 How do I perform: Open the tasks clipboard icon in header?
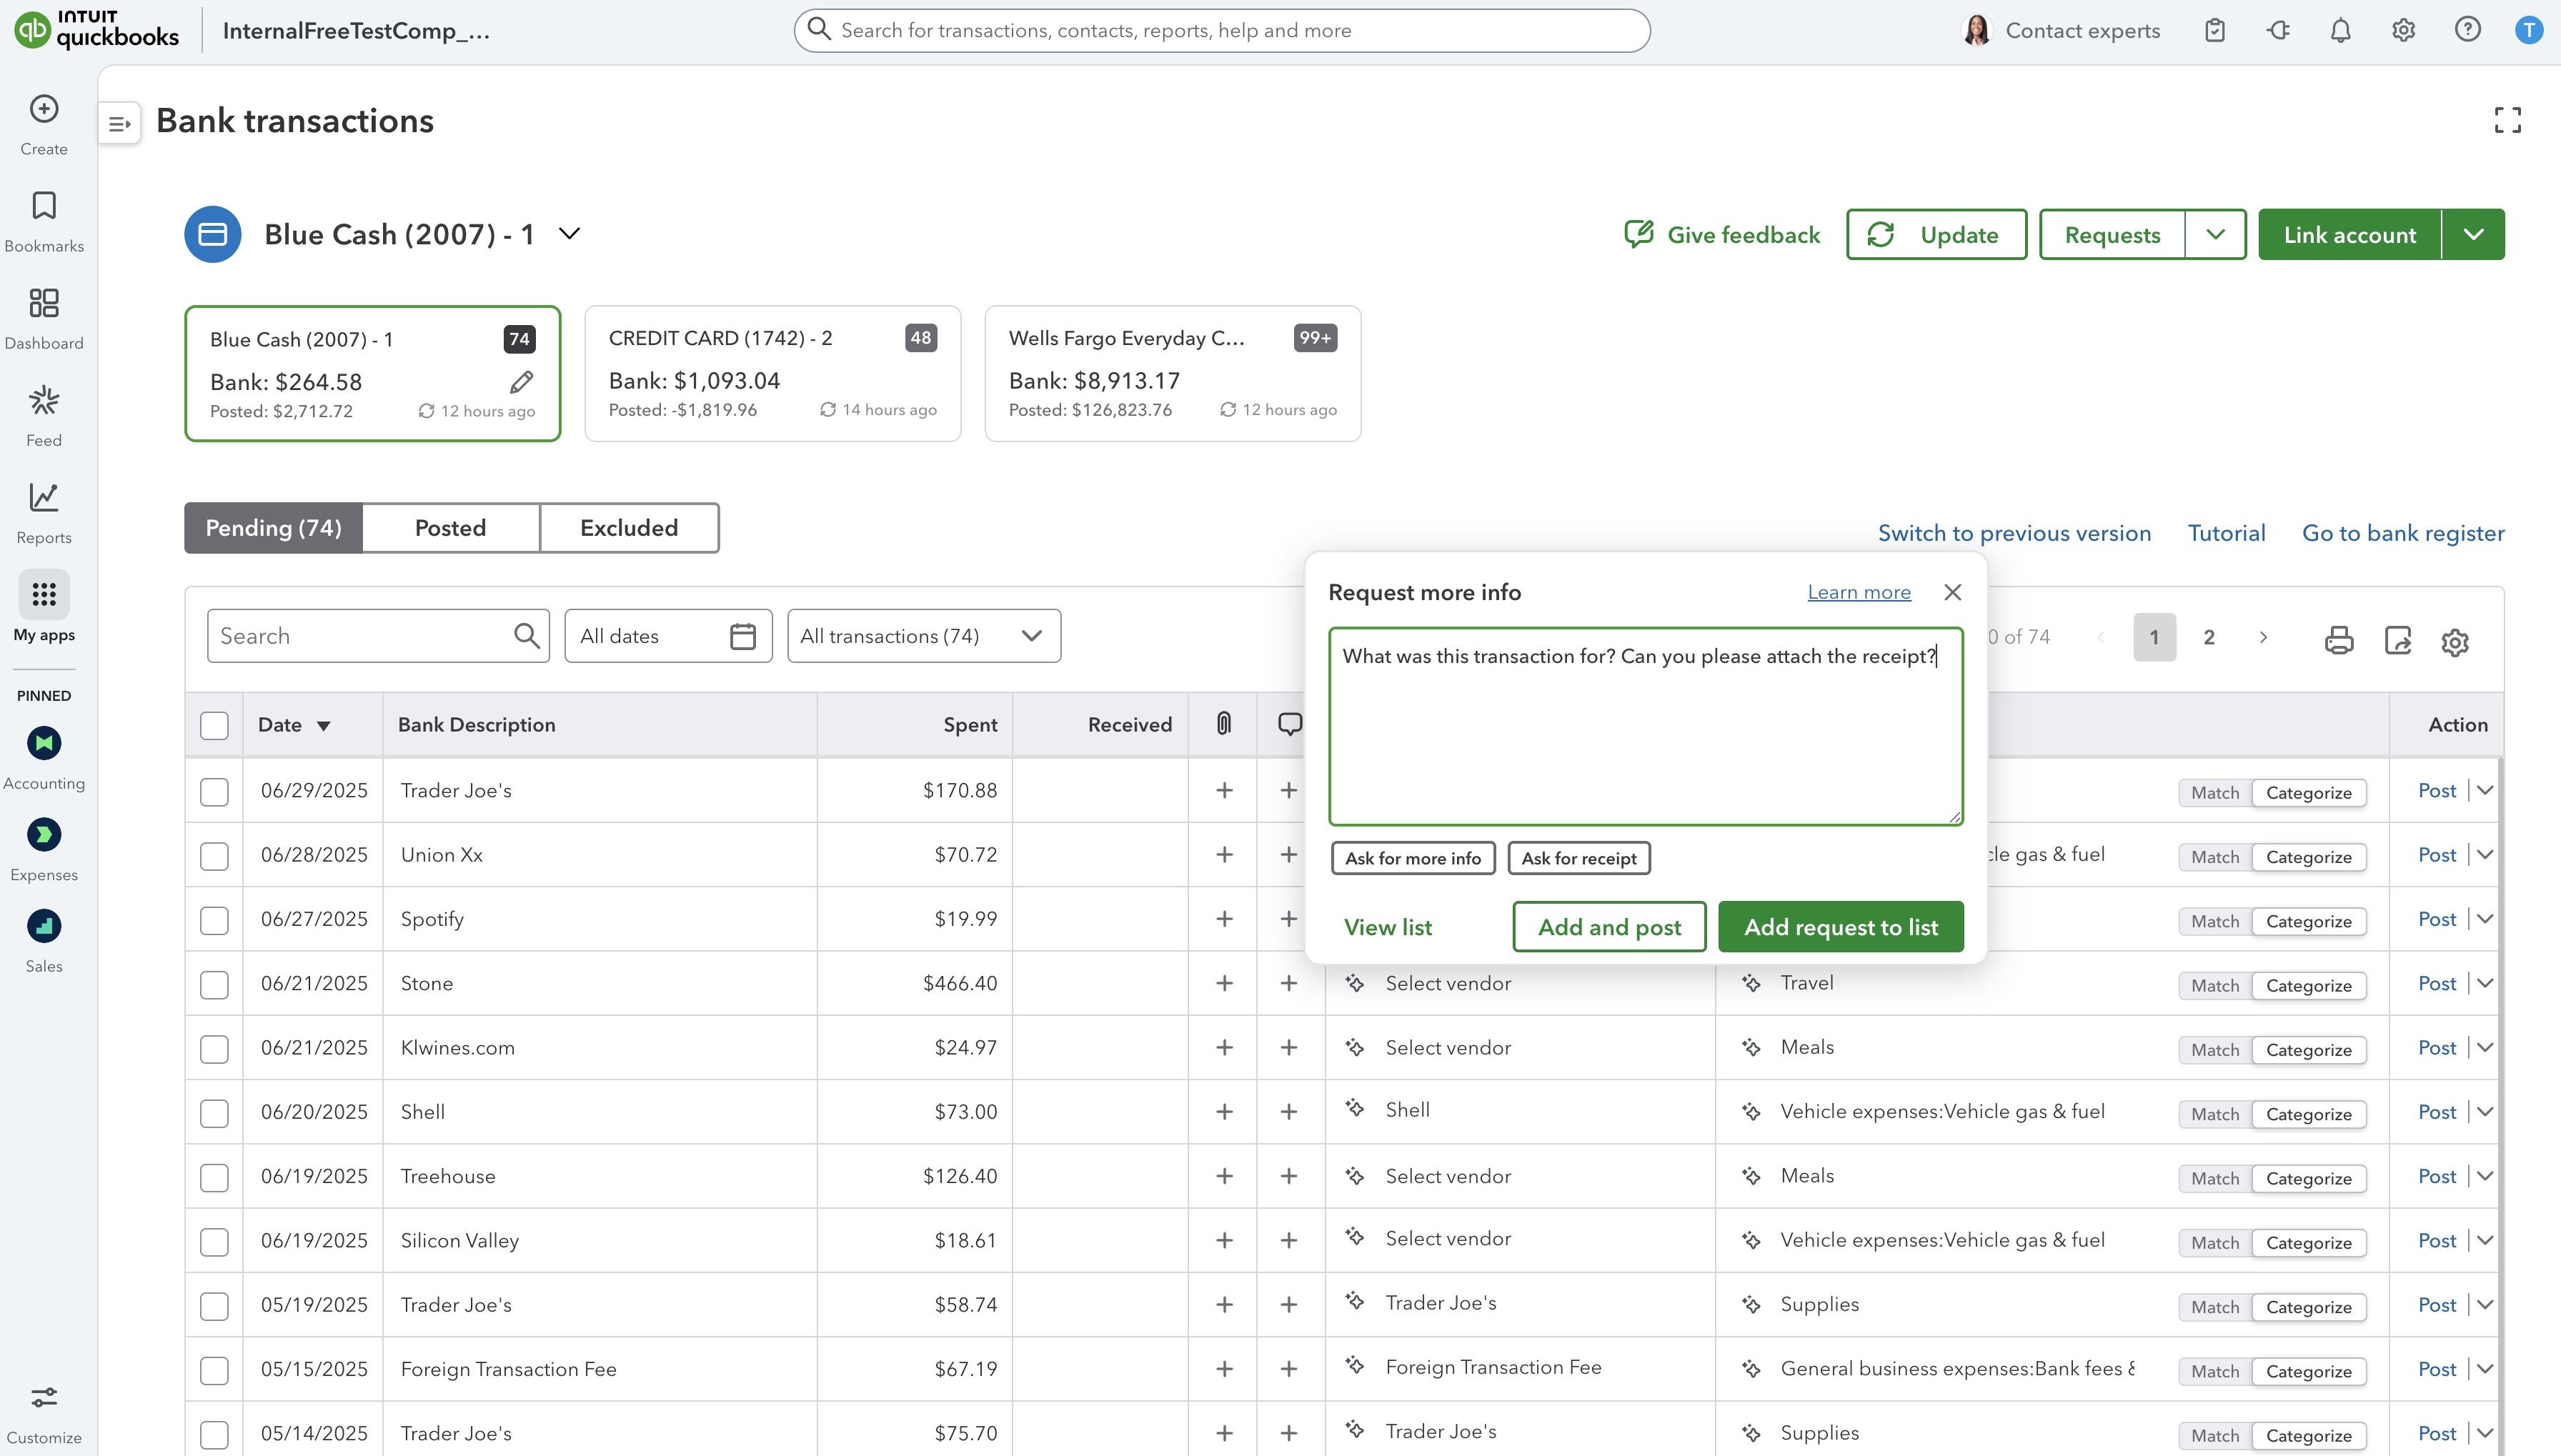2215,31
